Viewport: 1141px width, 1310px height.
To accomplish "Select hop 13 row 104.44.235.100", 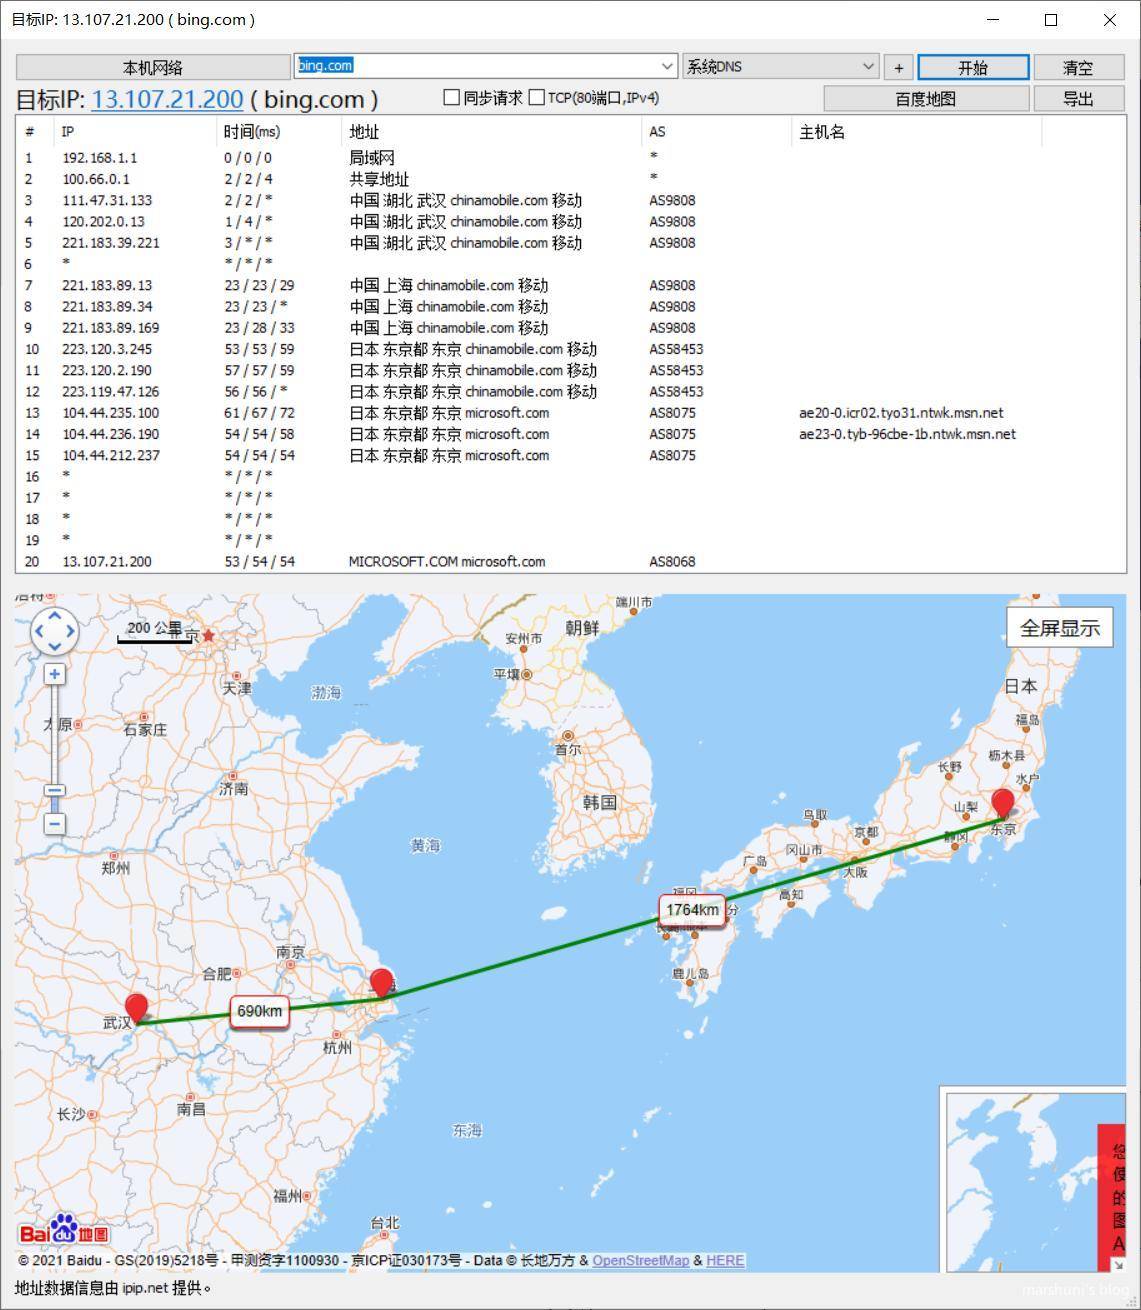I will click(110, 413).
